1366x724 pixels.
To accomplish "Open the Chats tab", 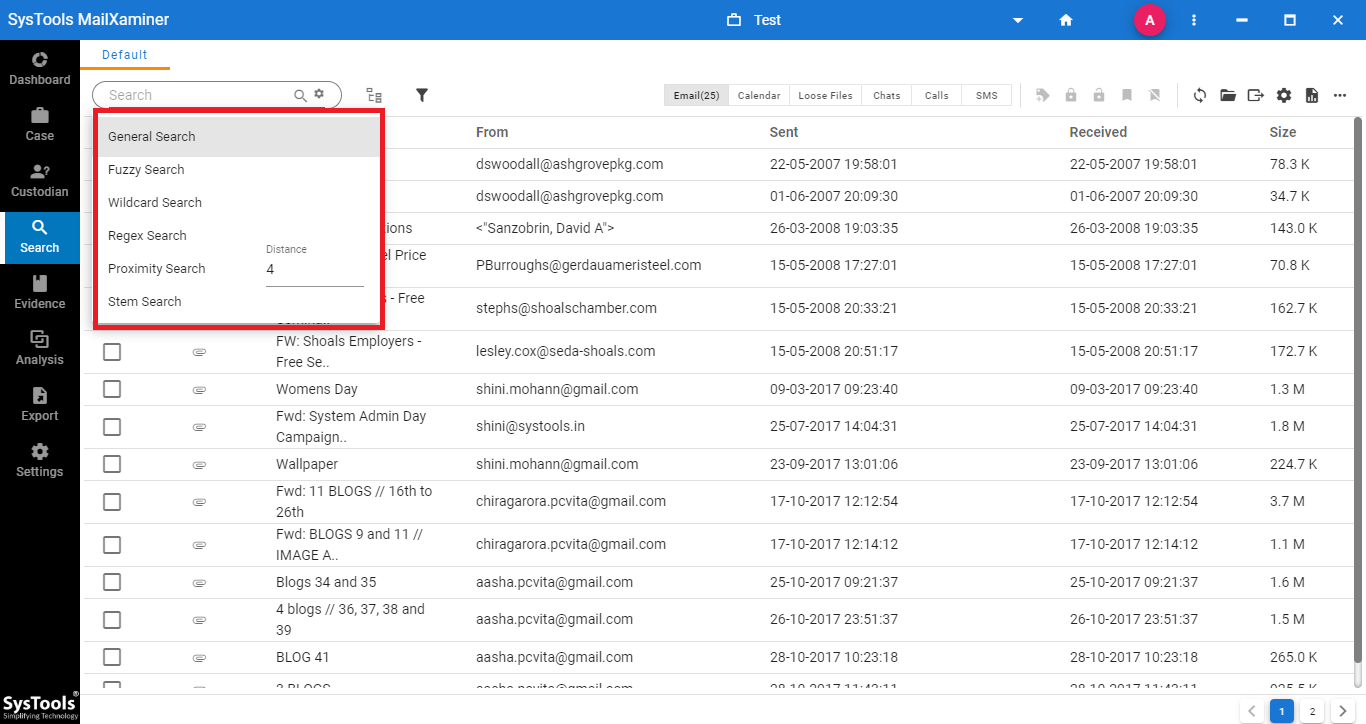I will pos(886,95).
